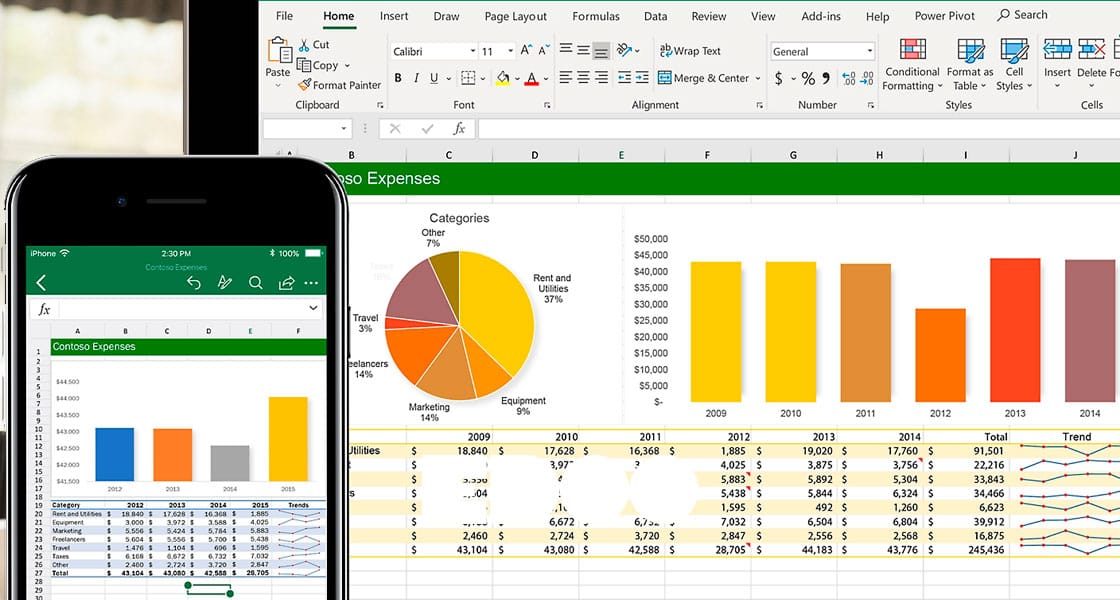
Task: Click the Insert Function fx icon on desktop
Action: pyautogui.click(x=459, y=129)
